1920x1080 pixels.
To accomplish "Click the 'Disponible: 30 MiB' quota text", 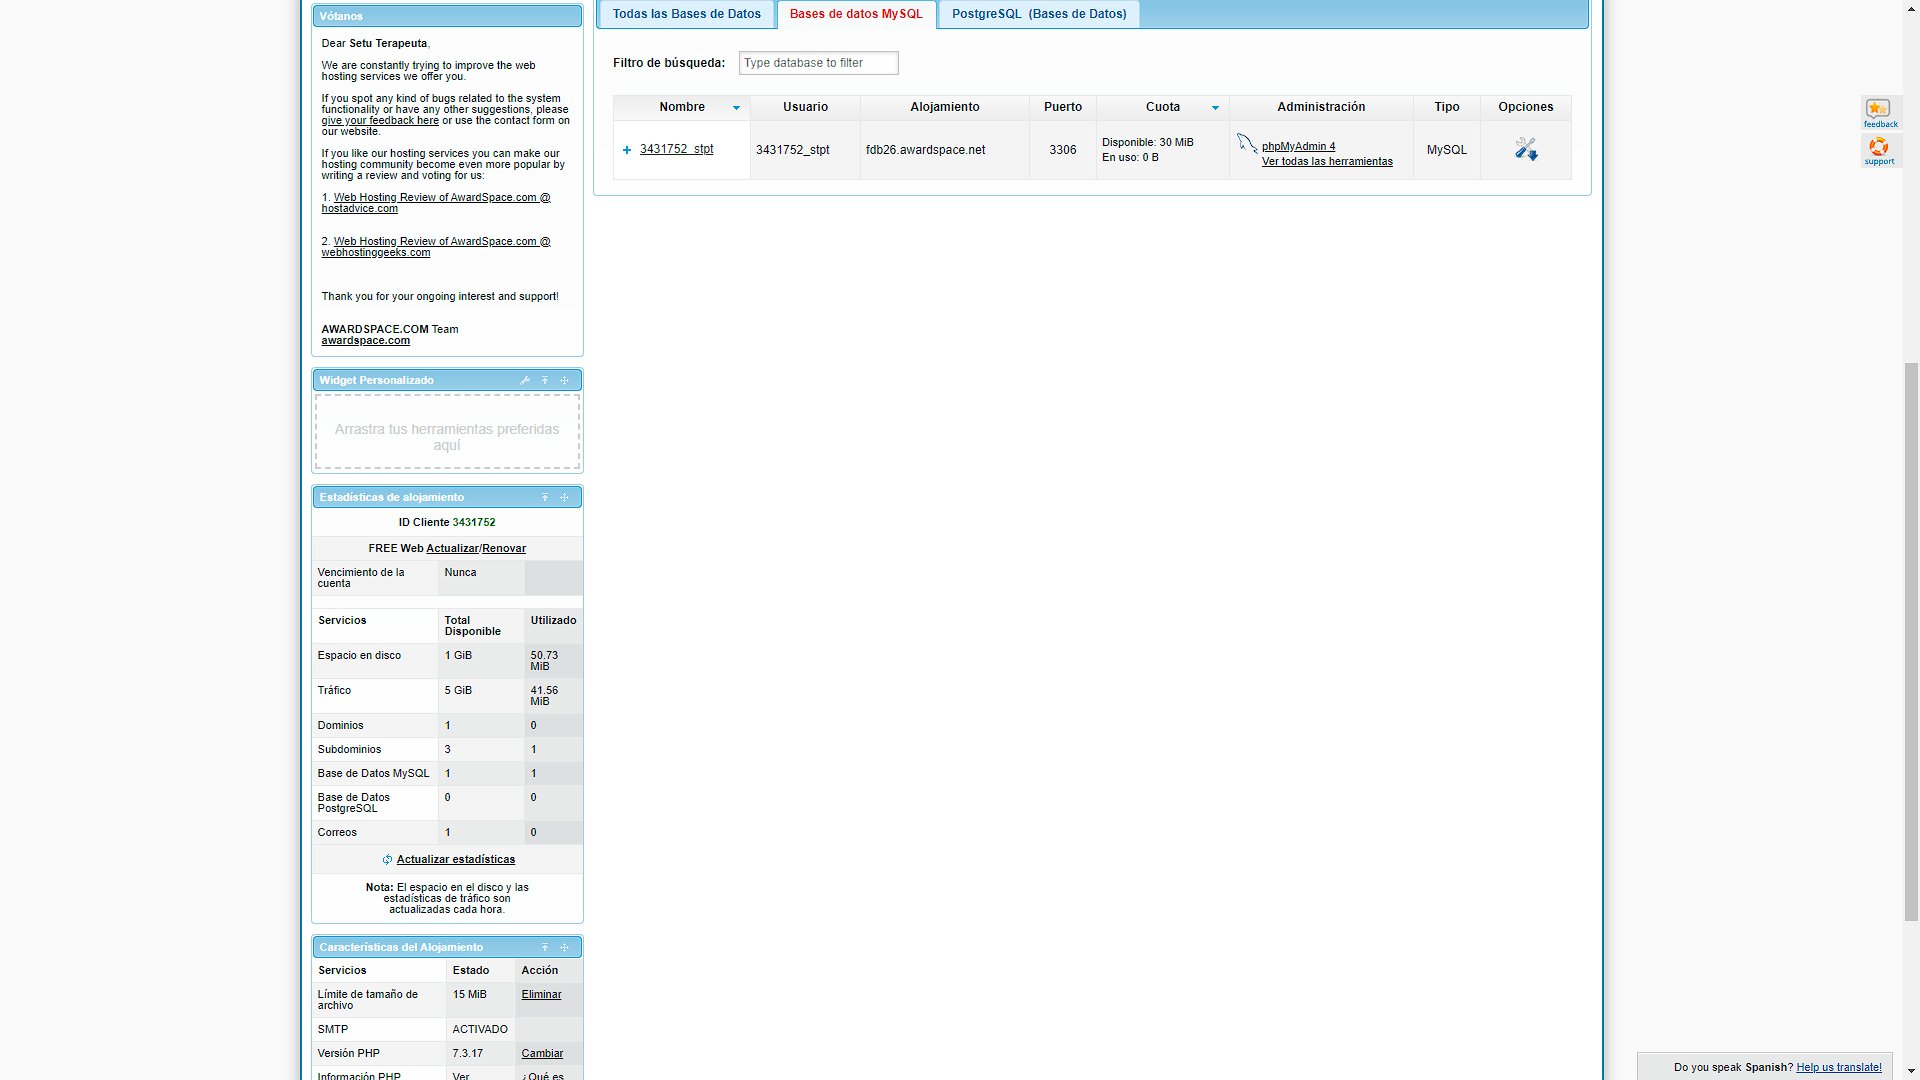I will coord(1148,142).
